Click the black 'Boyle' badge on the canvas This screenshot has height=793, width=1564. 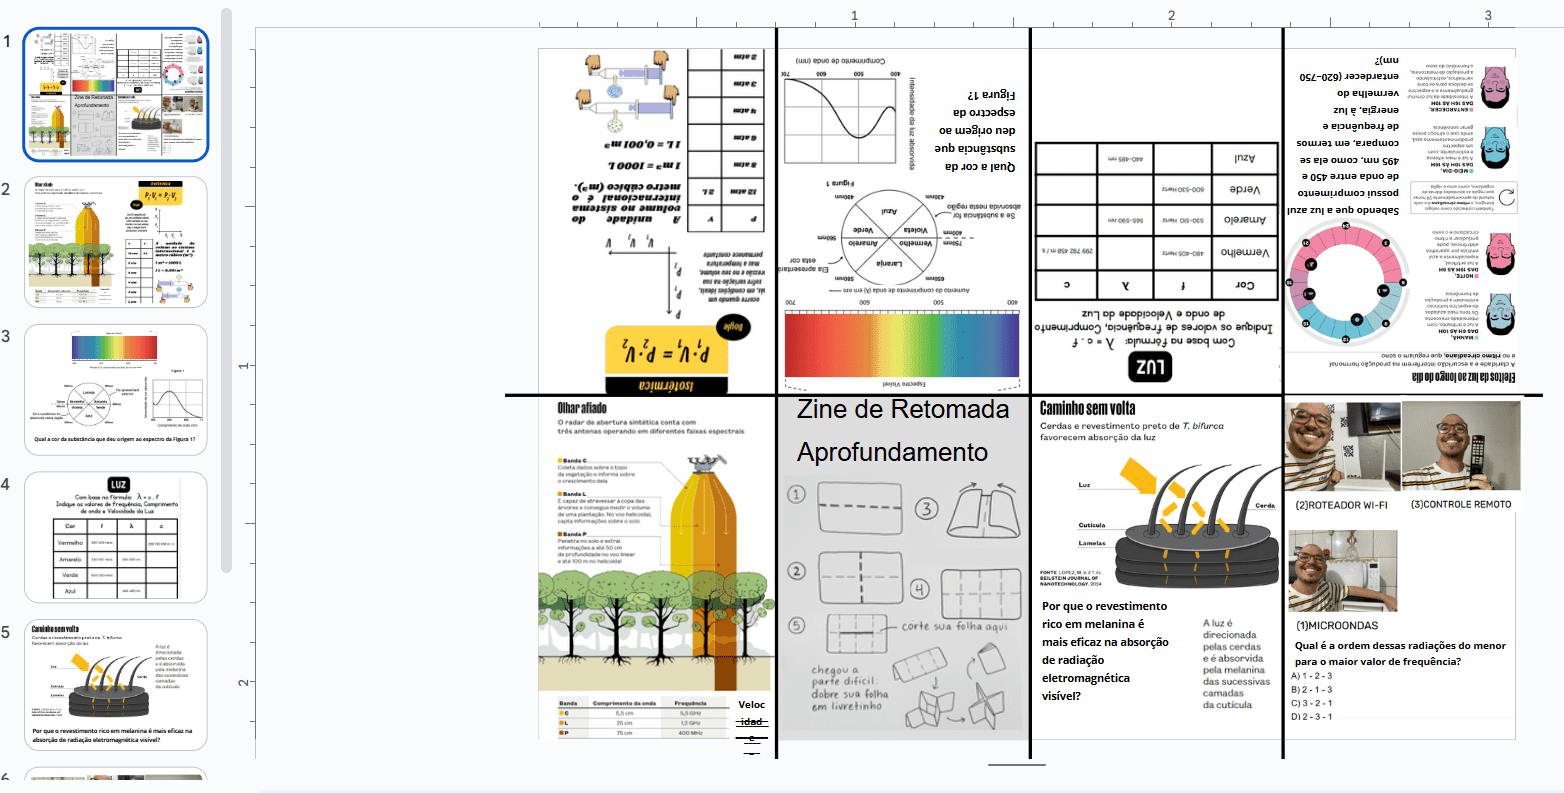coord(734,329)
